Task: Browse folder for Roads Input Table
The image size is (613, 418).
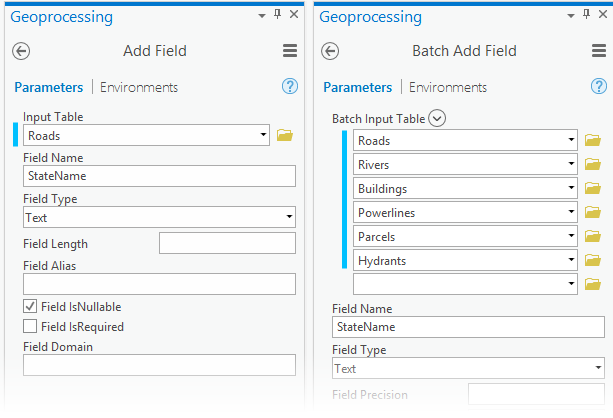Action: (x=285, y=135)
